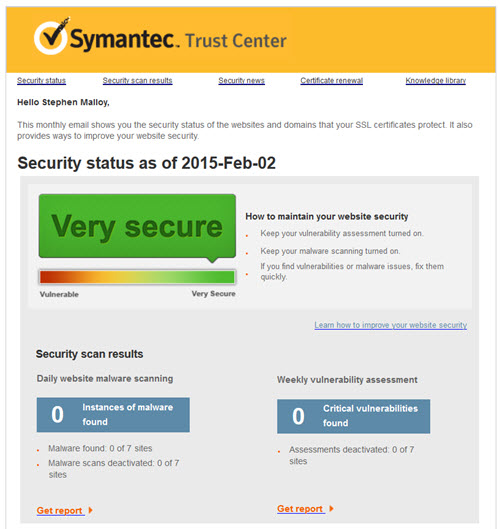This screenshot has width=500, height=529.
Task: Click the Security scan results section heading
Action: tap(89, 354)
